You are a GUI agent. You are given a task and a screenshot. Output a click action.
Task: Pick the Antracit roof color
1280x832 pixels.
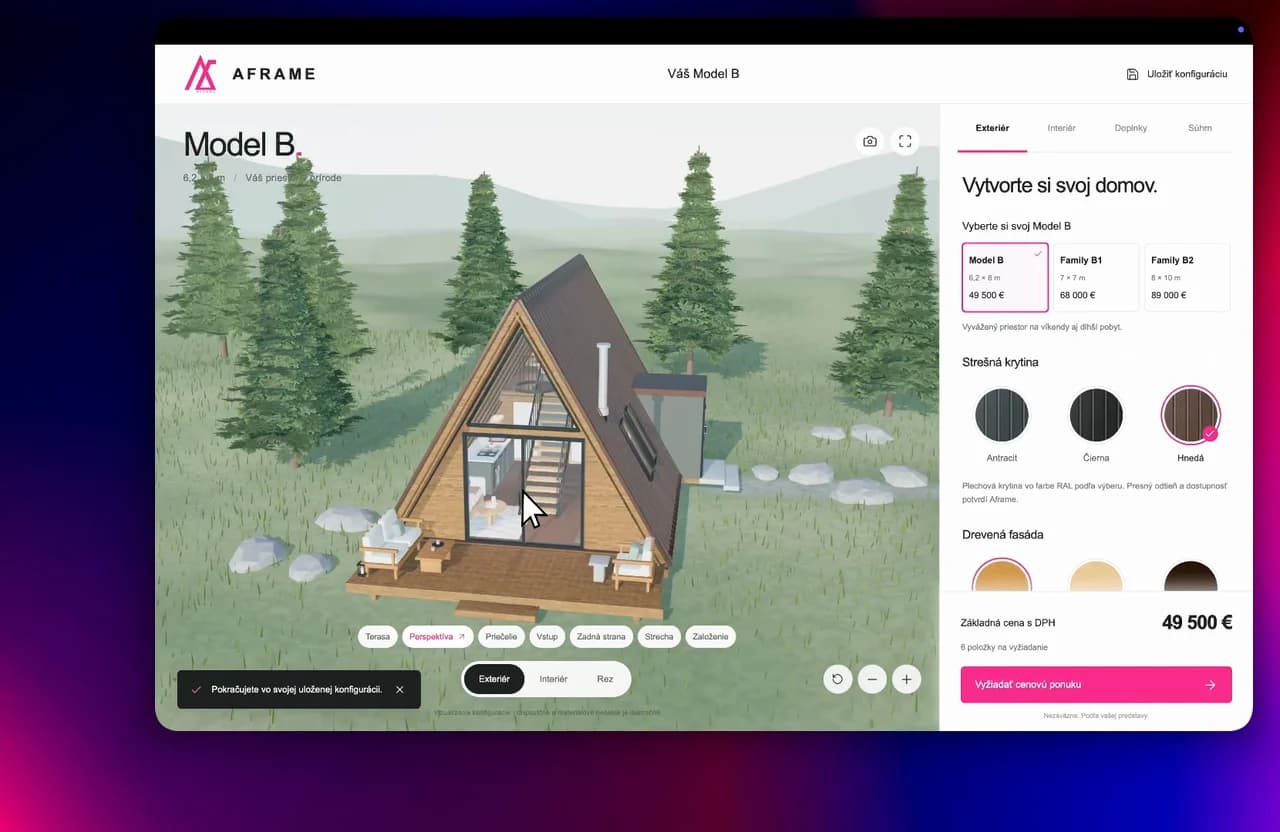click(x=1002, y=415)
